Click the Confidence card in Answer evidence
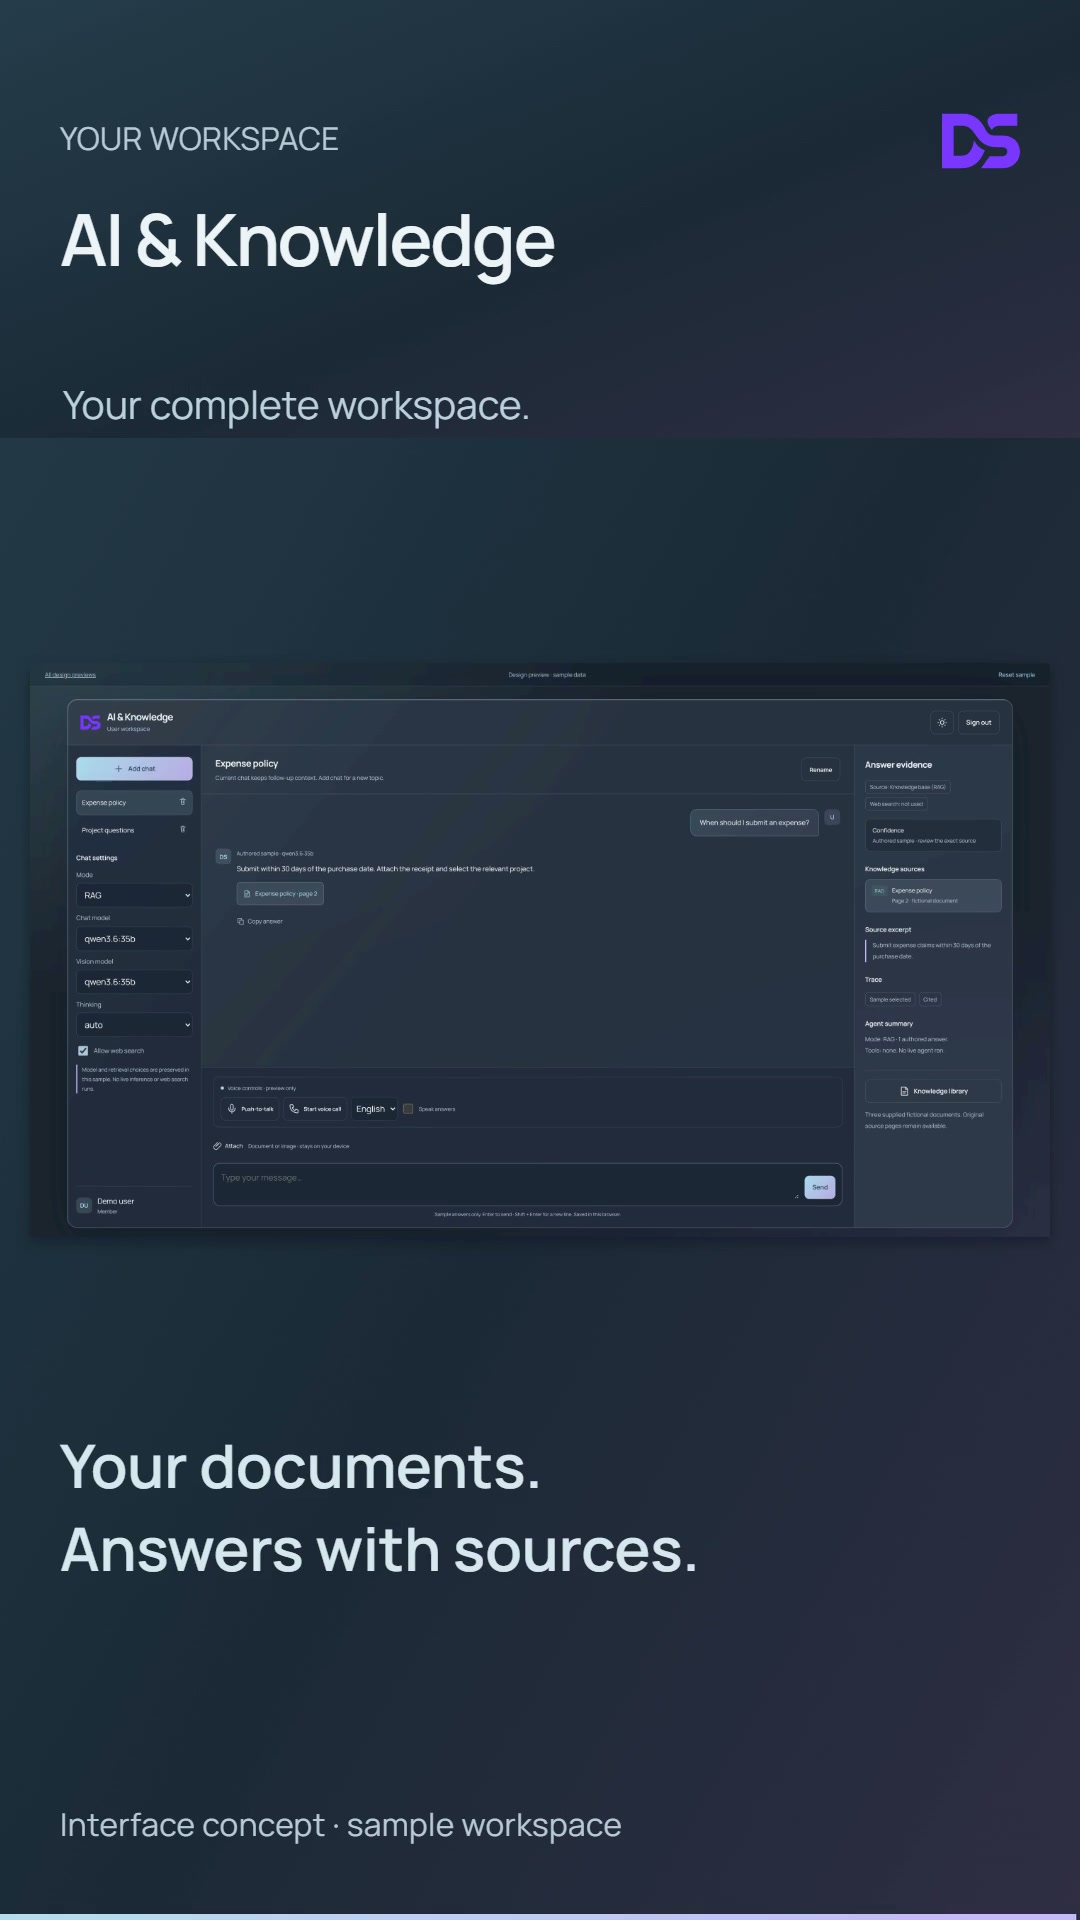Image resolution: width=1080 pixels, height=1920 pixels. click(x=933, y=835)
